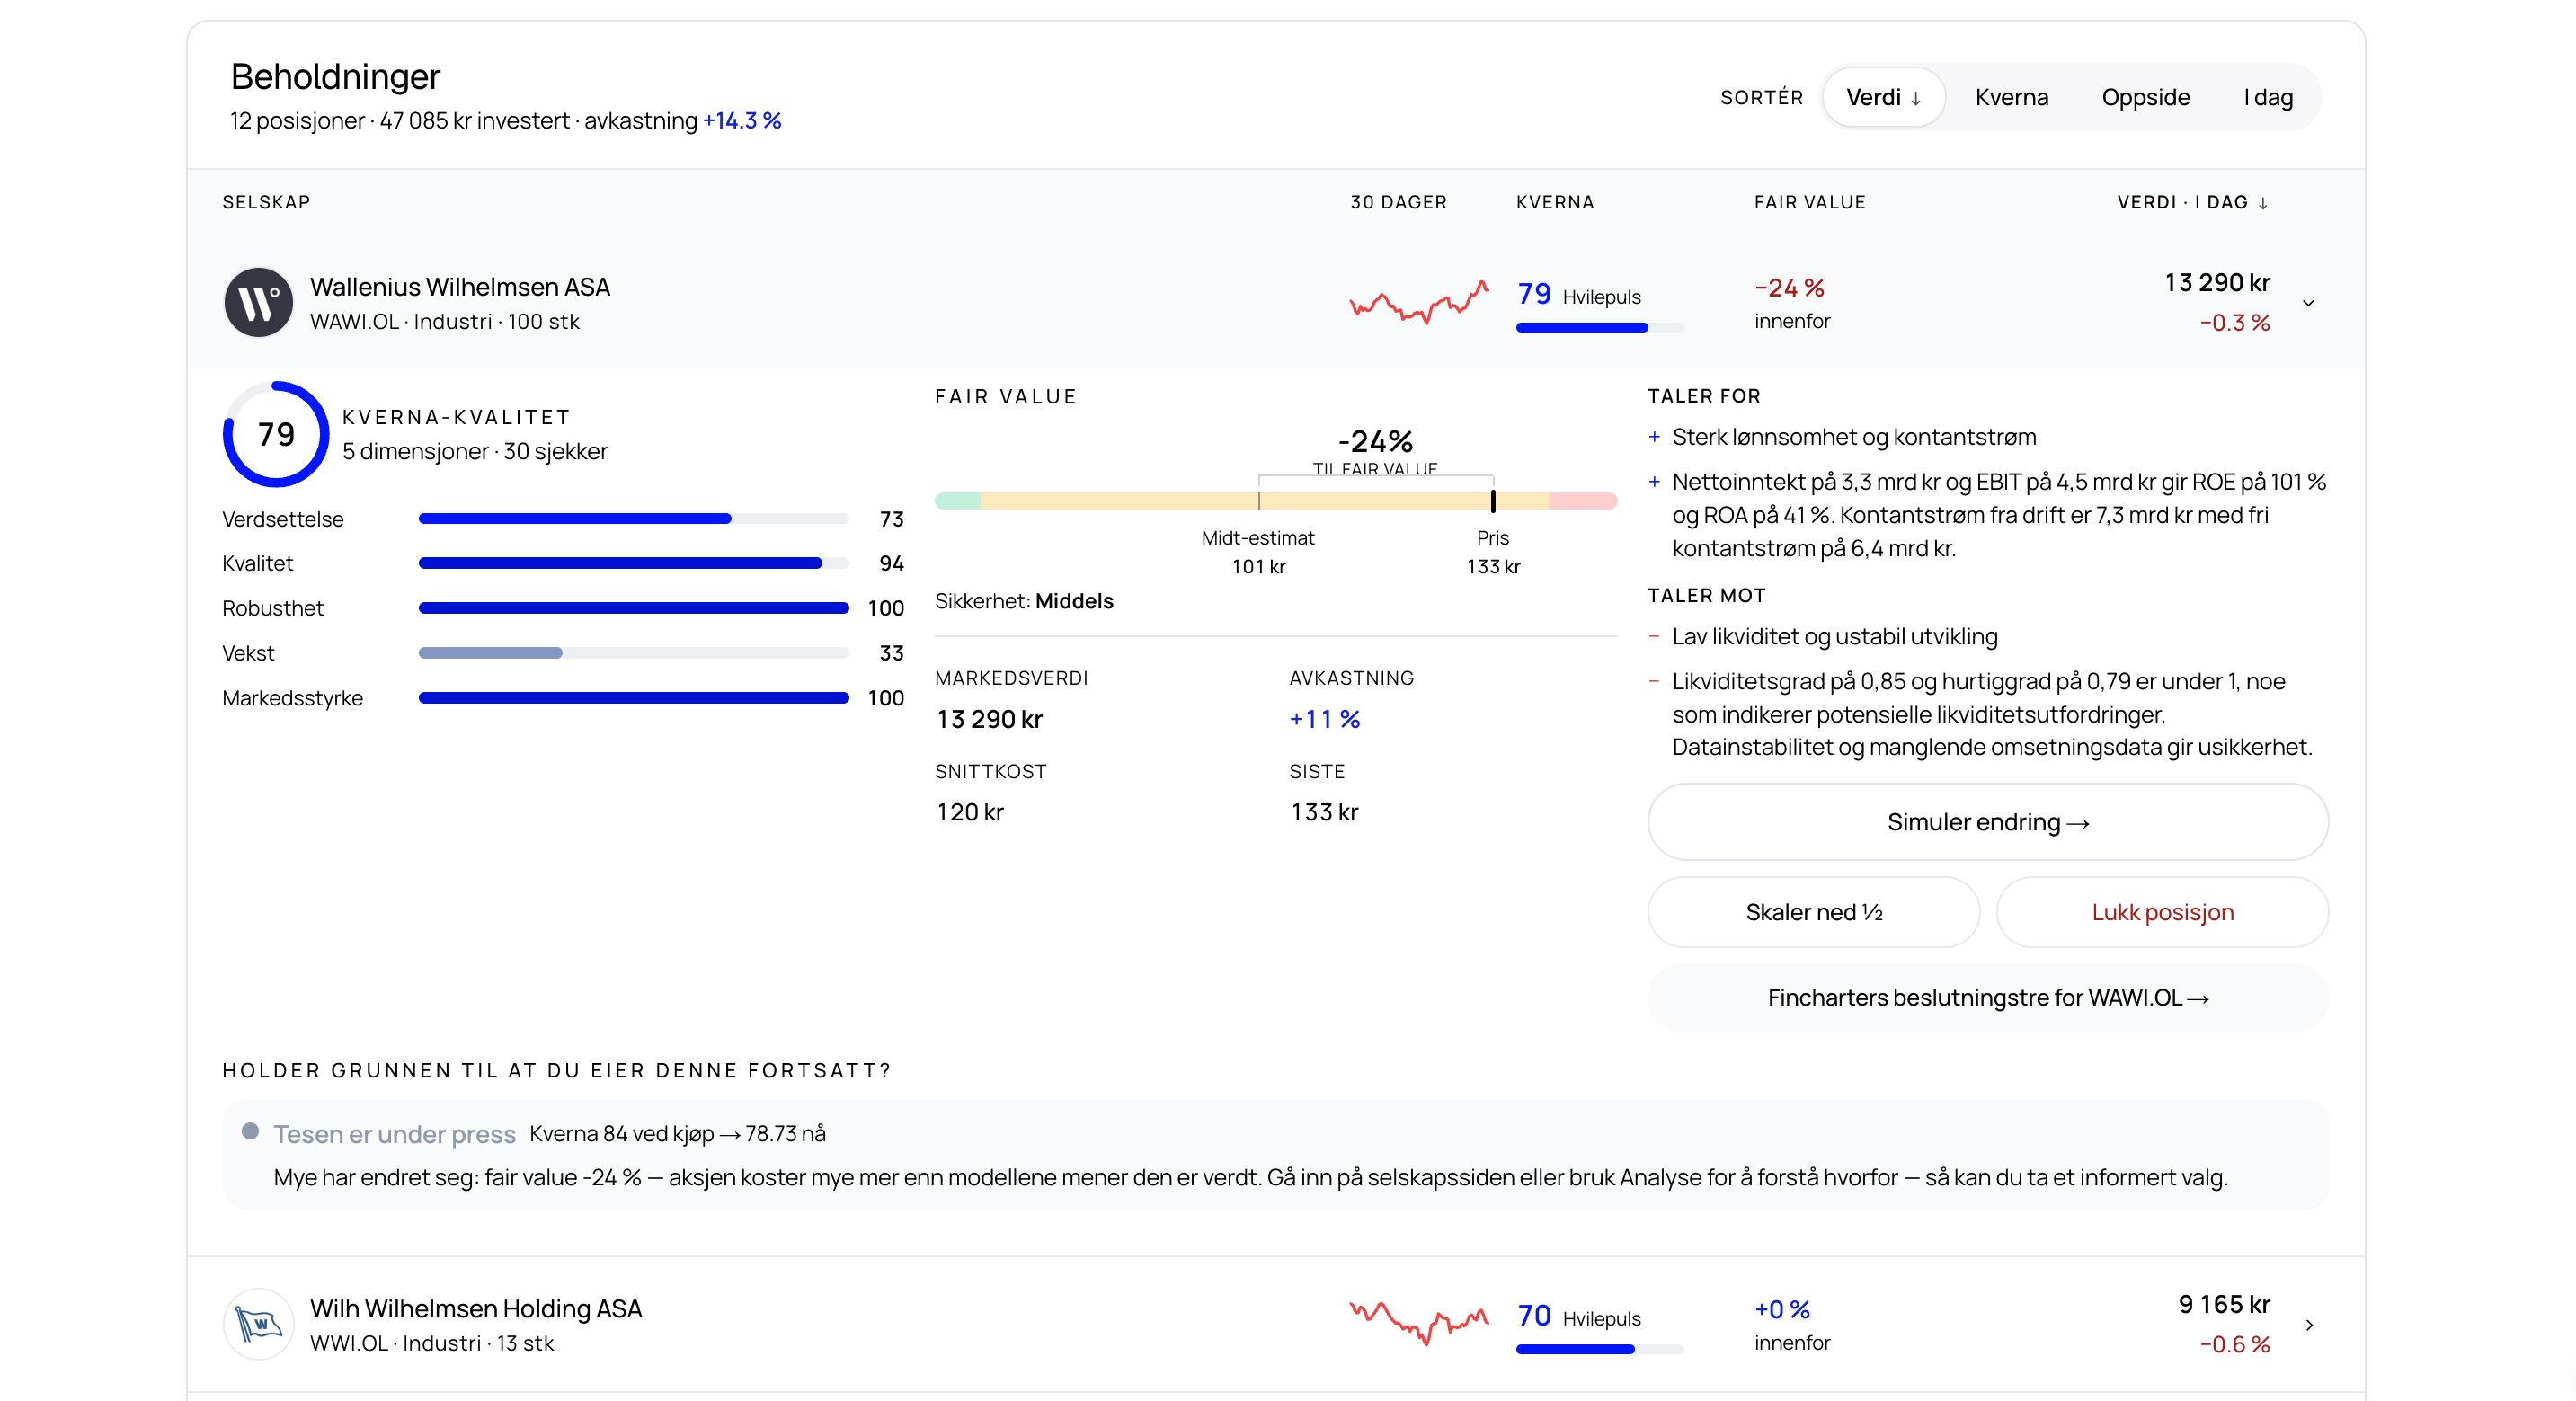Click the 30 dager column header

tap(1398, 202)
